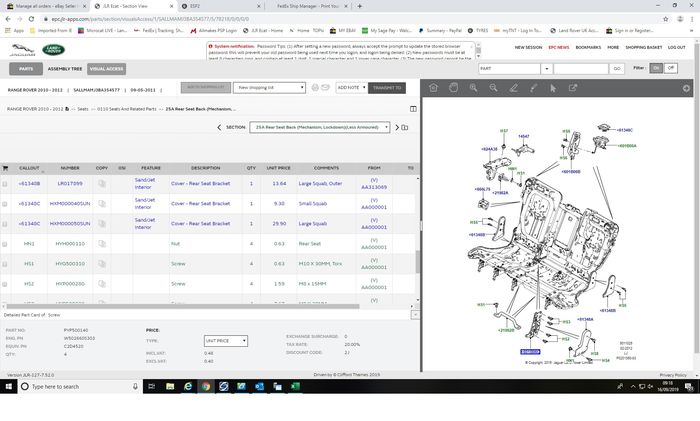700x421 pixels.
Task: Print the parts list via printer icon
Action: pos(315,88)
